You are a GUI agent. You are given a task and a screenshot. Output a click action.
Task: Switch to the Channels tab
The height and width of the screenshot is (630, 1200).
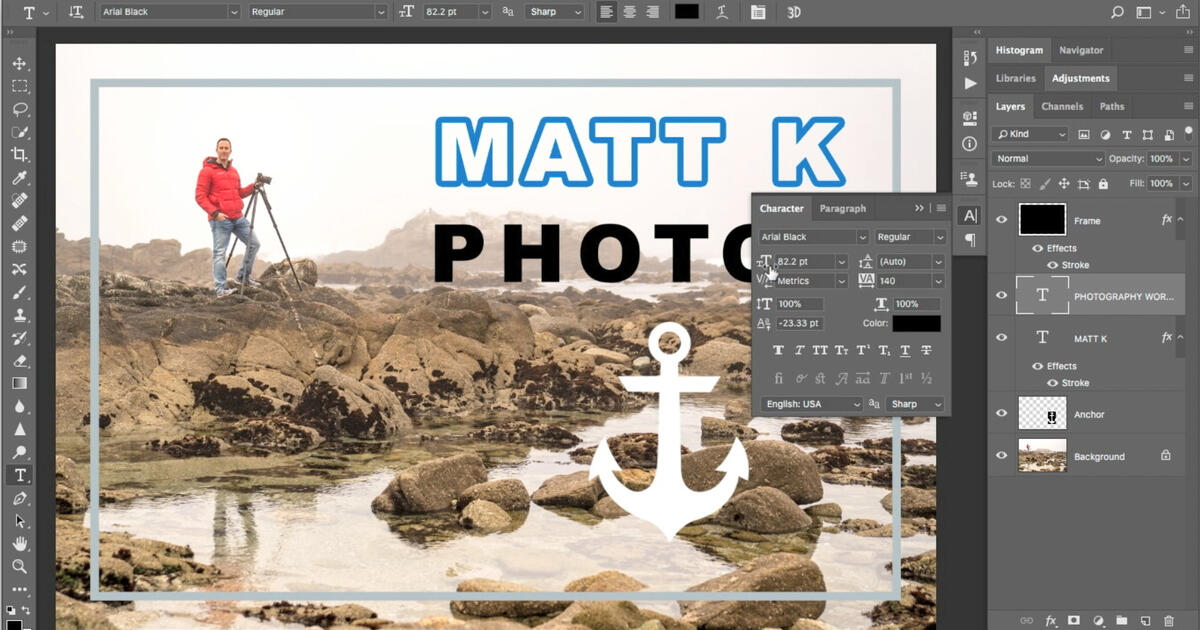tap(1062, 106)
